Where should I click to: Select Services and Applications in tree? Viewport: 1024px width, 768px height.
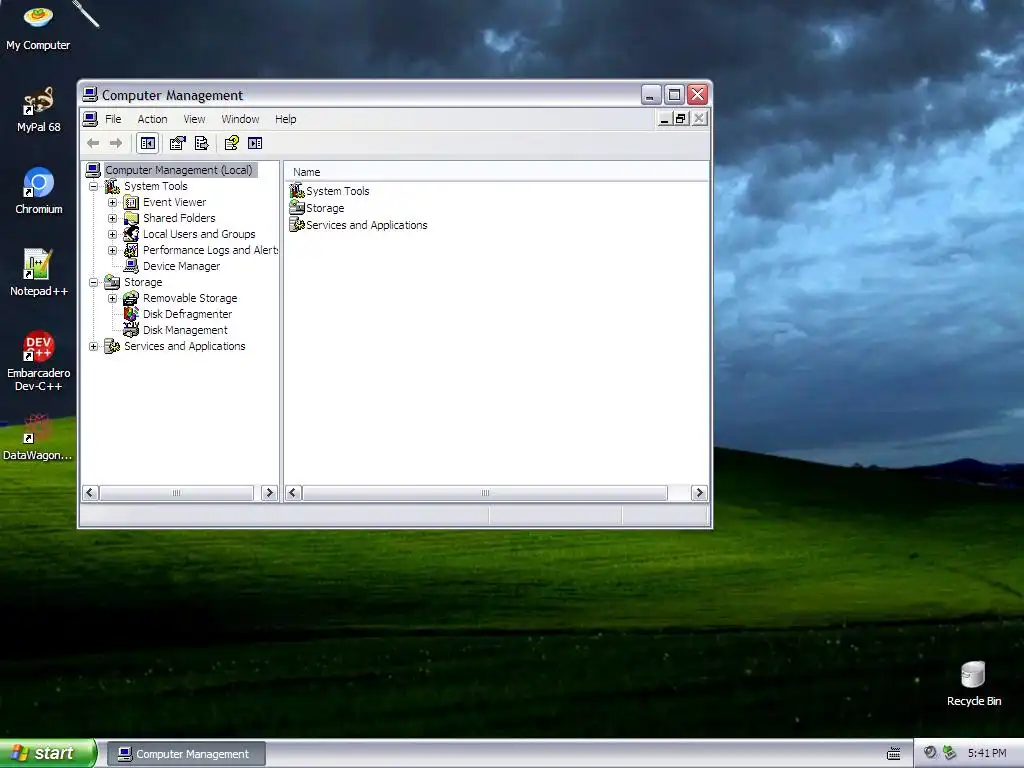185,346
